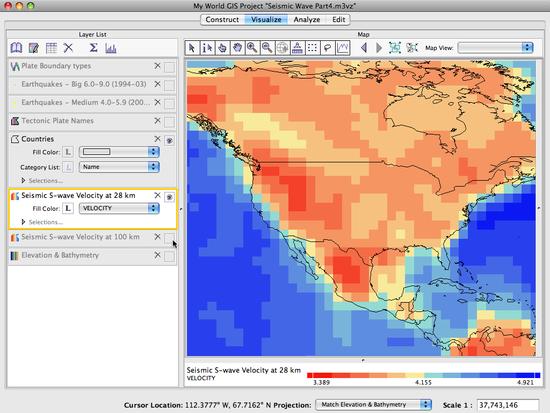This screenshot has width=550, height=413.
Task: Show the Seismic S-wave Velocity at 100 km layer
Action: pos(169,239)
